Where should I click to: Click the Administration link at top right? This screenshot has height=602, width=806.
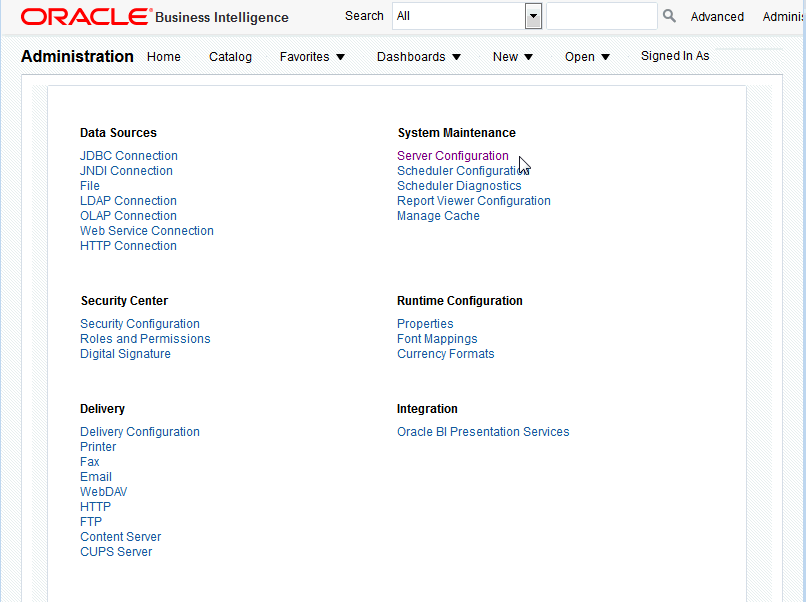783,17
